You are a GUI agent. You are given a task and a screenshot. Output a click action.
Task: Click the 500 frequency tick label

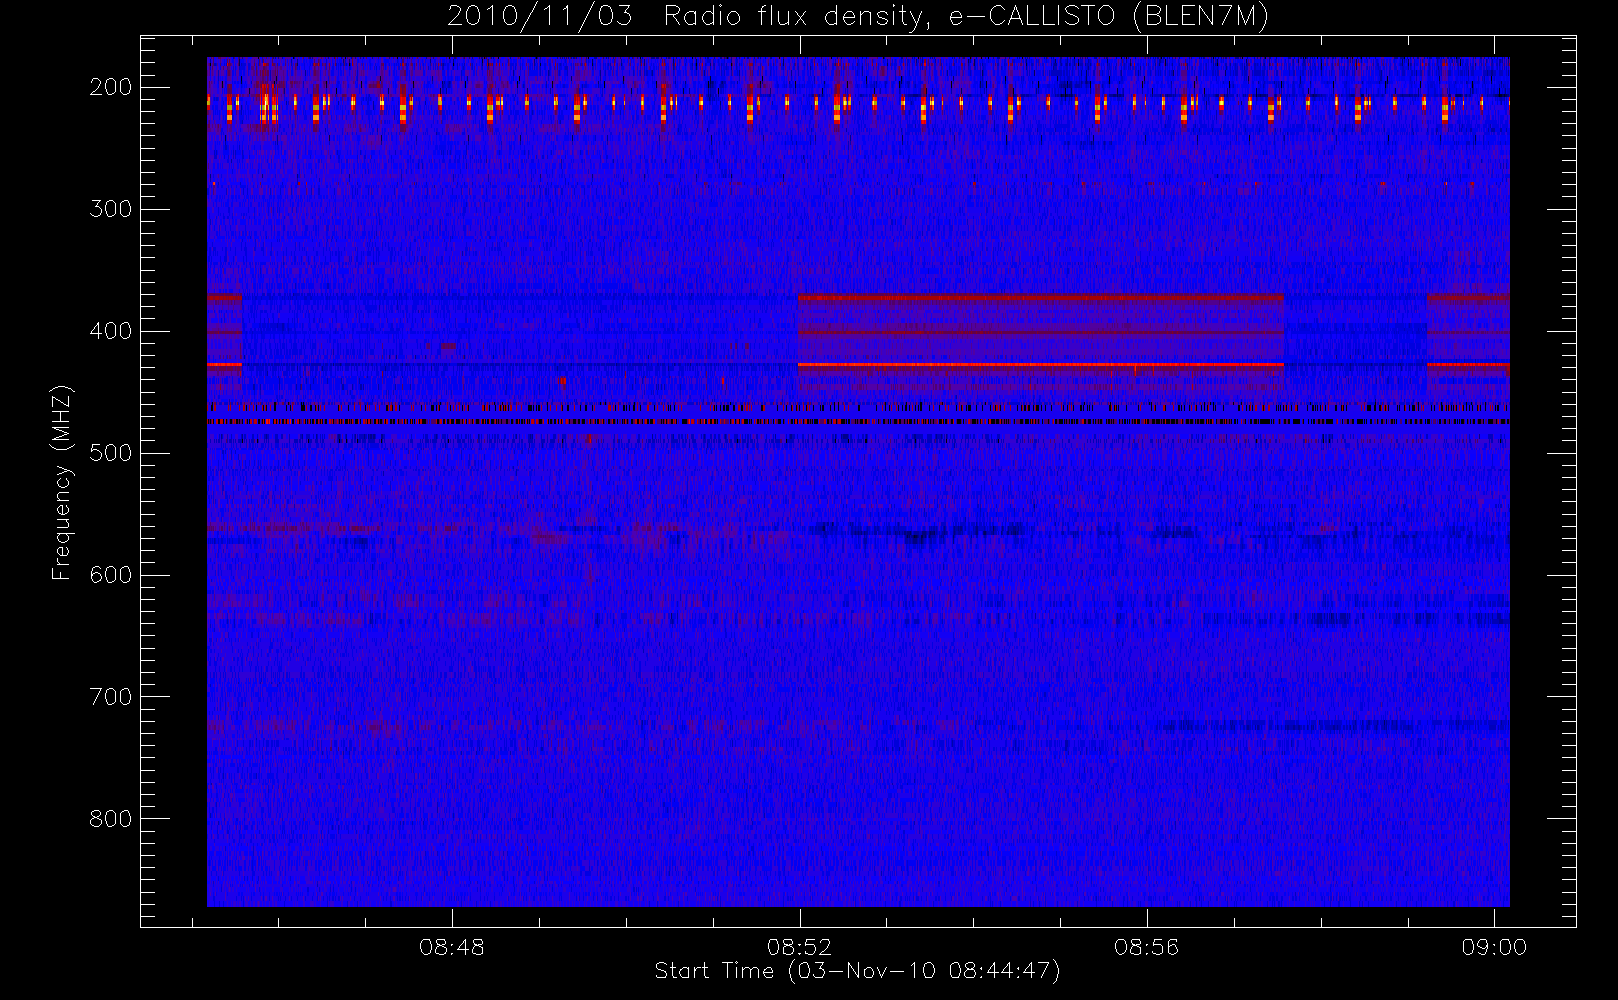111,453
